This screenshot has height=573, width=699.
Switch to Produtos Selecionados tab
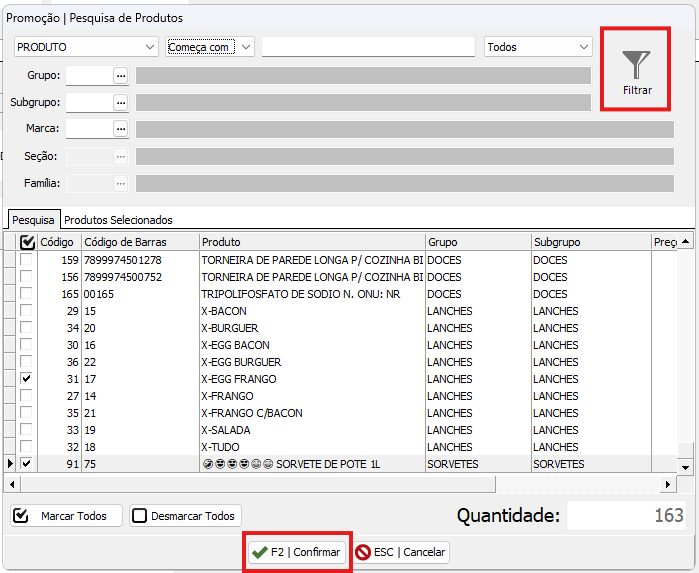[x=118, y=220]
